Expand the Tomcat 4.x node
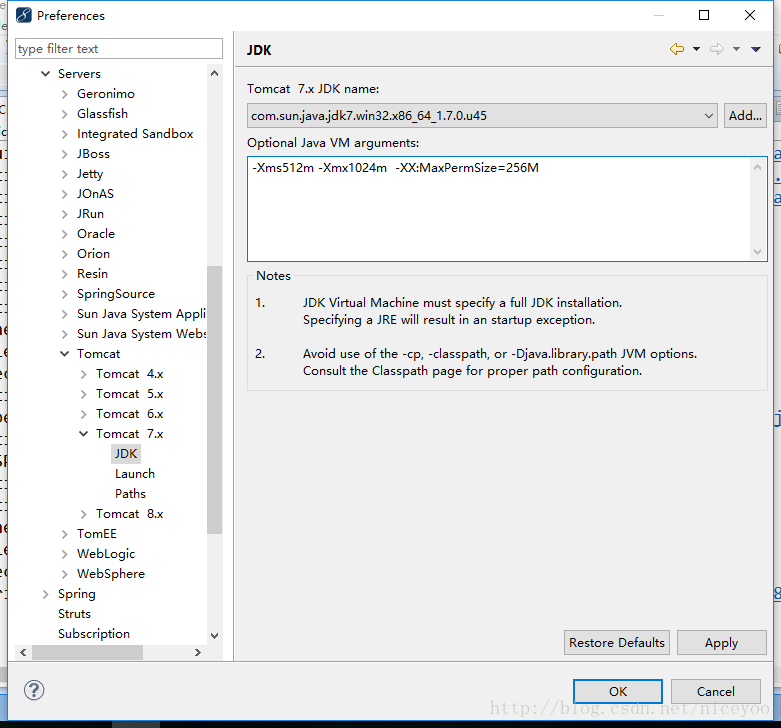 pyautogui.click(x=83, y=374)
